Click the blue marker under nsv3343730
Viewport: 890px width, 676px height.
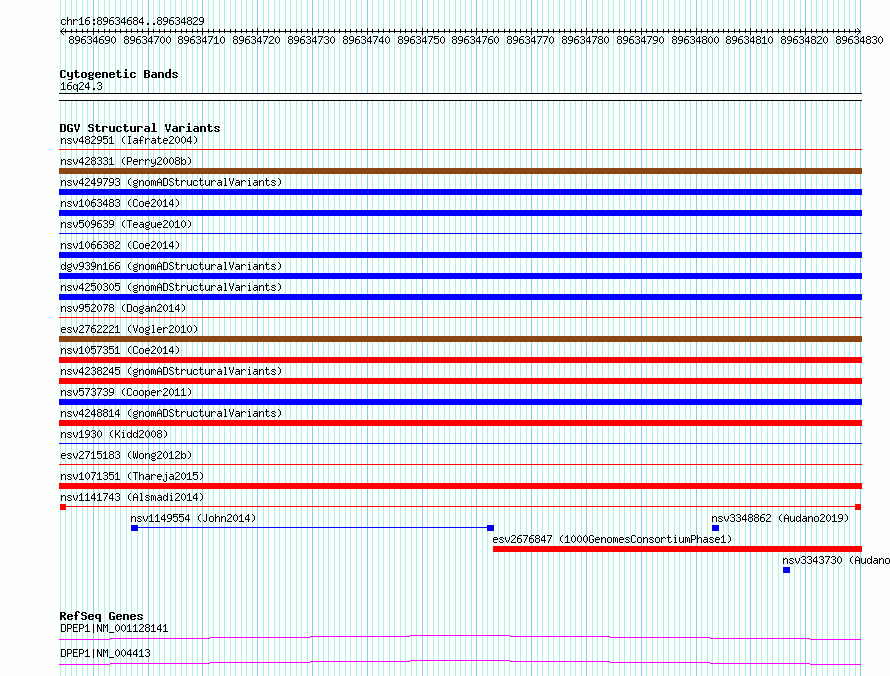787,570
